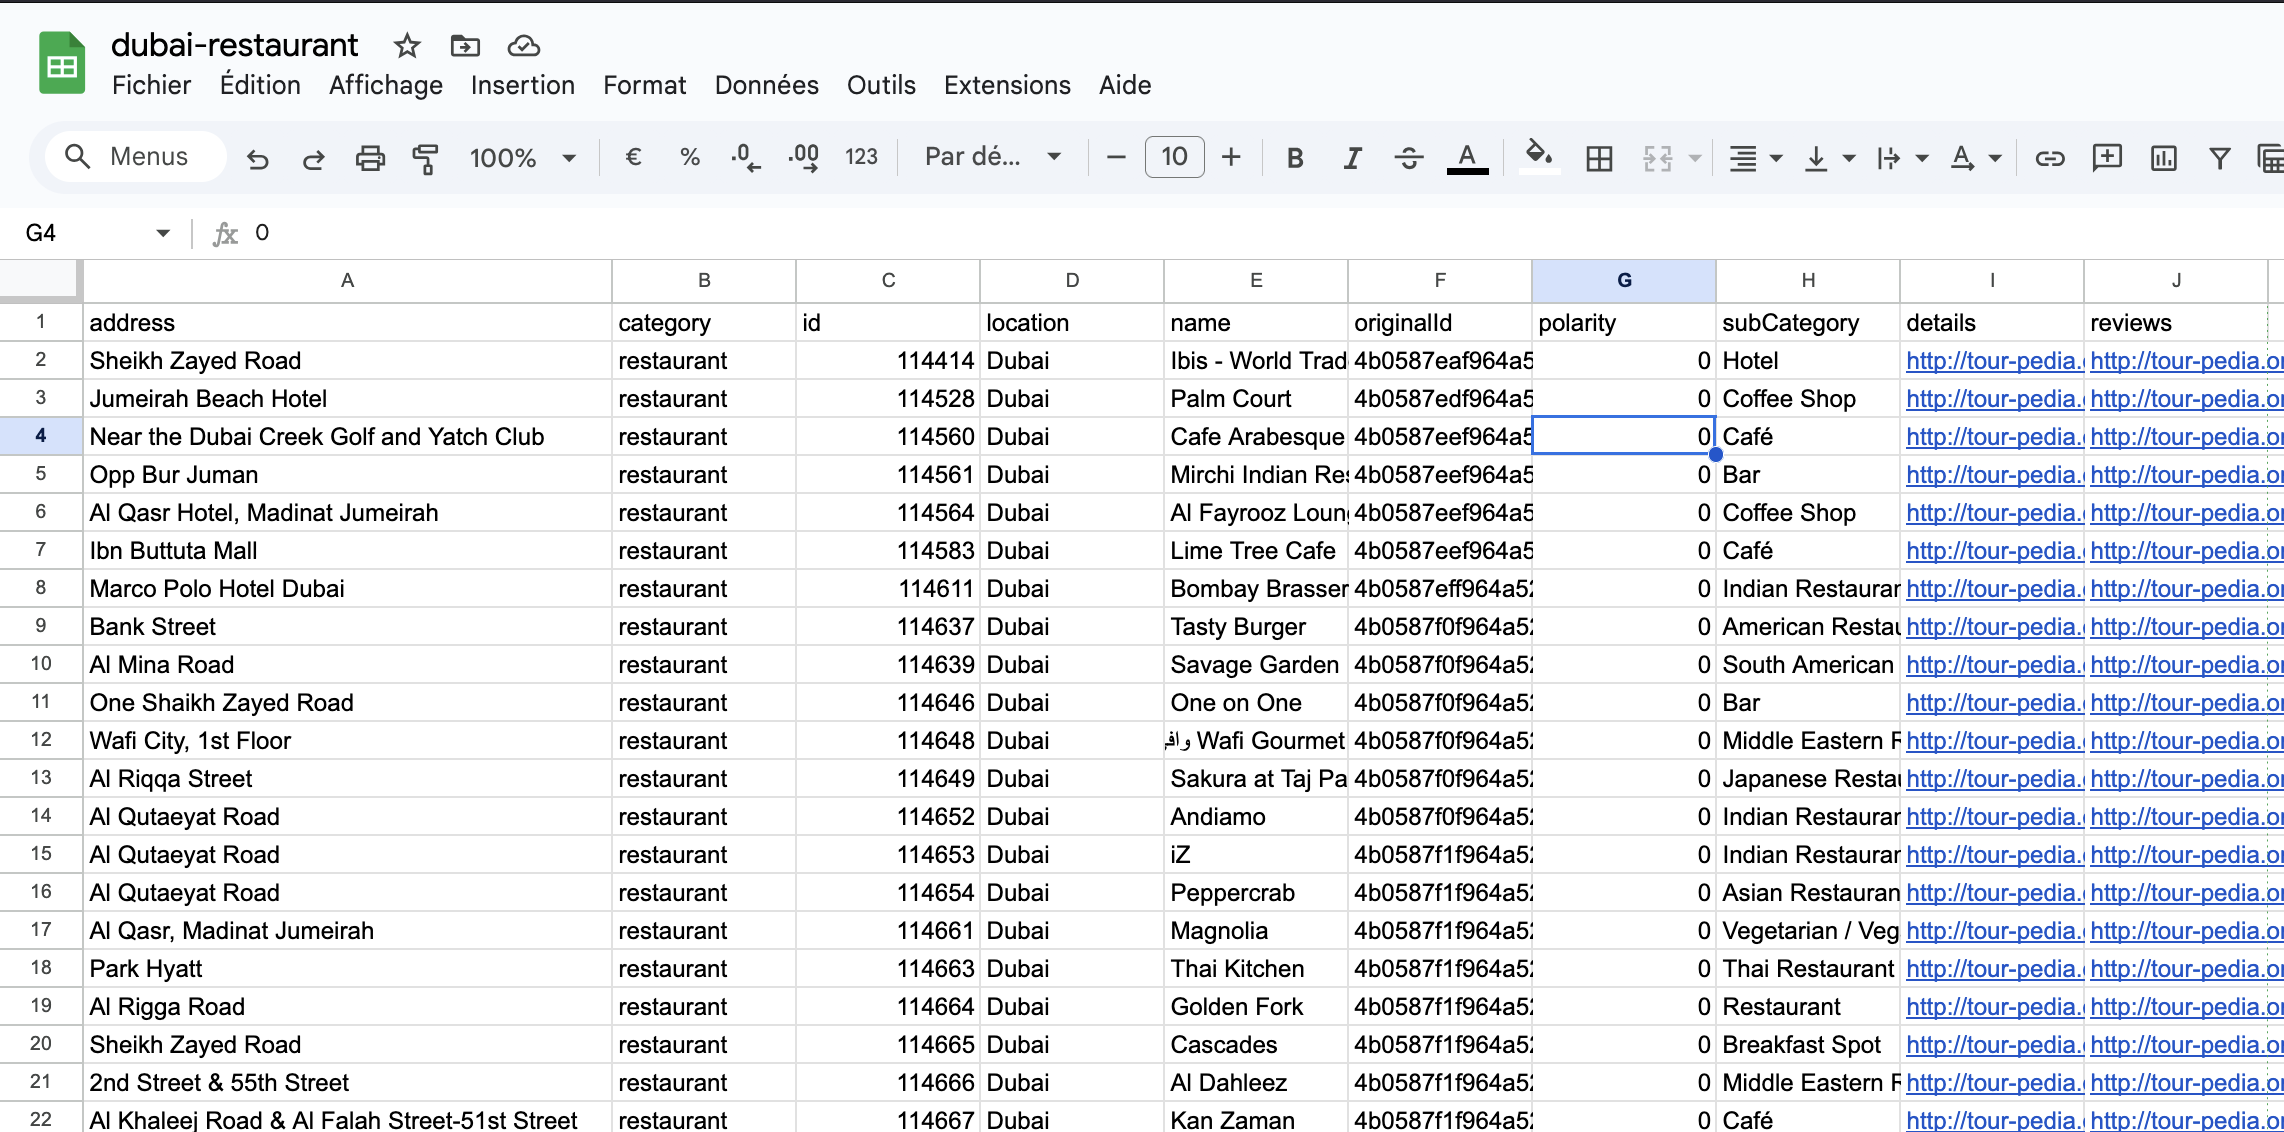Image resolution: width=2284 pixels, height=1132 pixels.
Task: Search menus in the Menus box
Action: point(137,157)
